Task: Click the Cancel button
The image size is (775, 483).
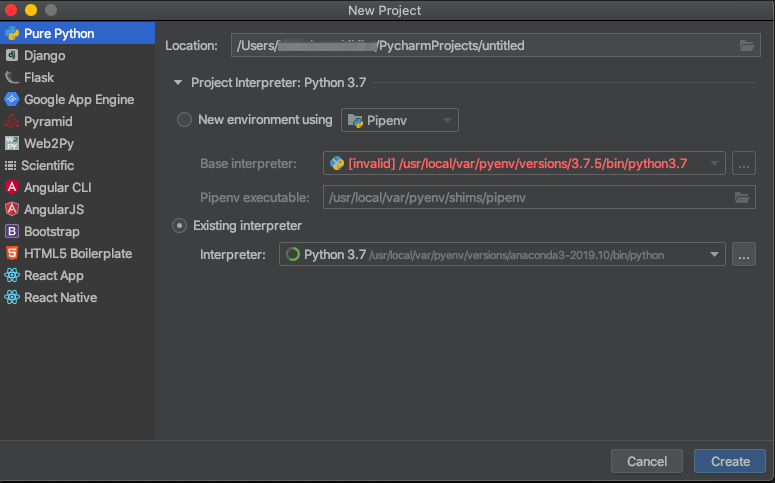Action: click(646, 462)
